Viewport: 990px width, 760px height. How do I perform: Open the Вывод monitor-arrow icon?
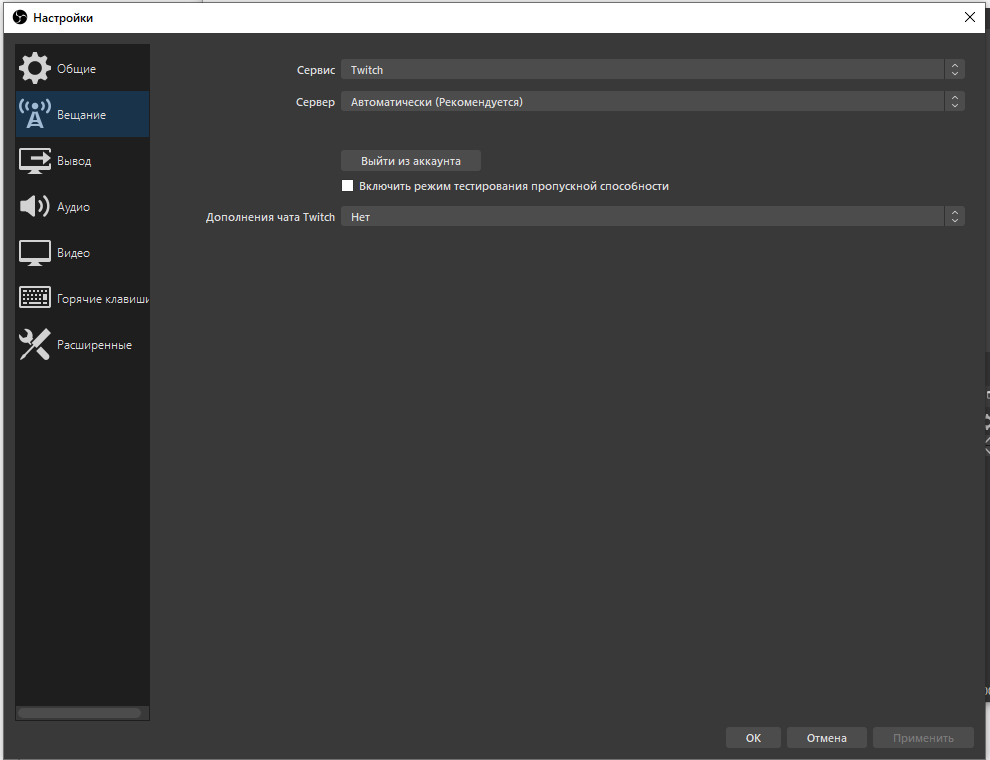coord(35,160)
